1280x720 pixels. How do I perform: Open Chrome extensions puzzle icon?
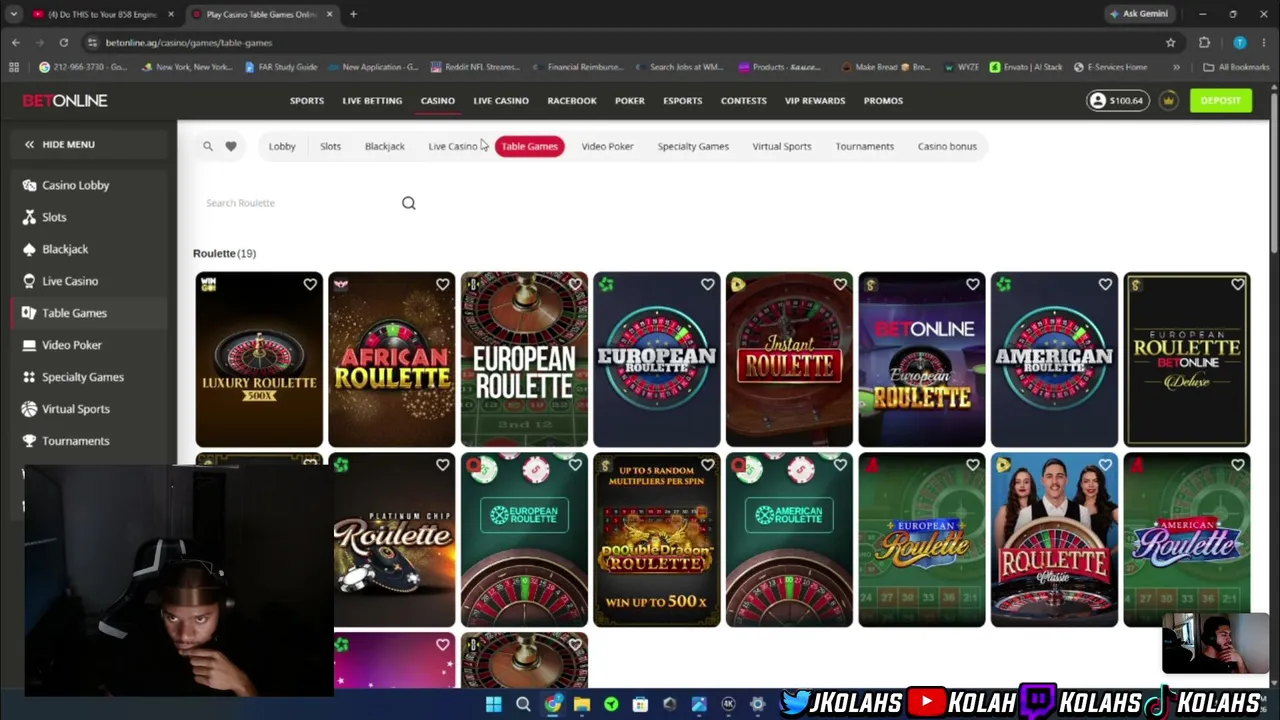coord(1204,43)
